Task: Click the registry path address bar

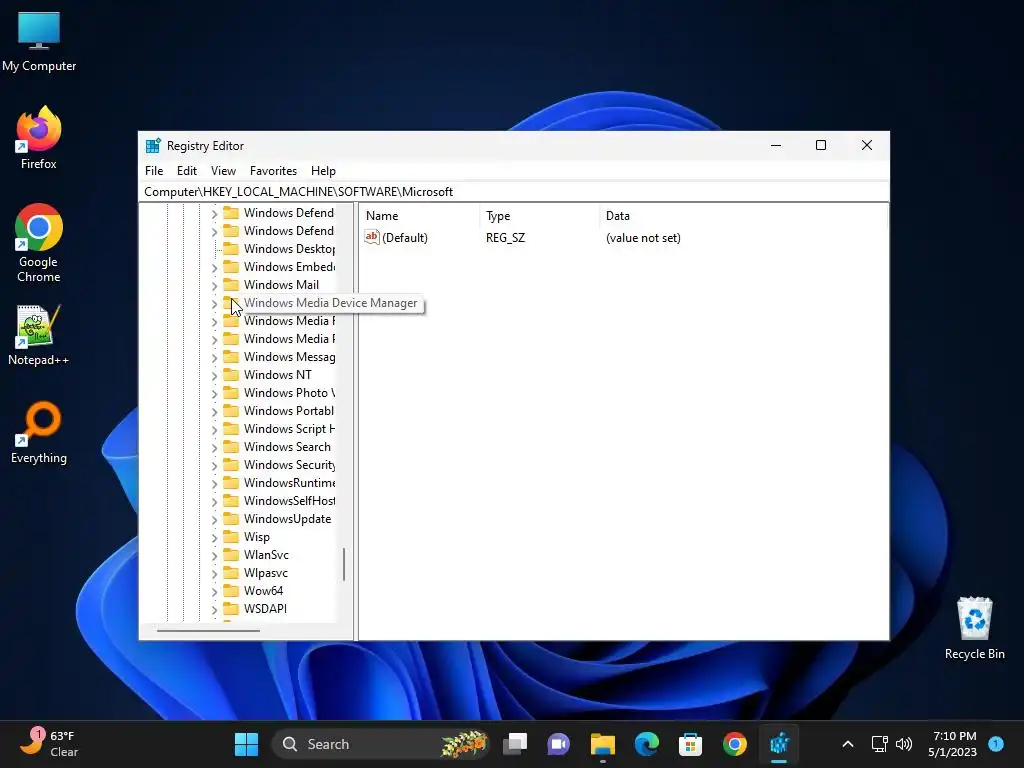Action: pyautogui.click(x=513, y=191)
